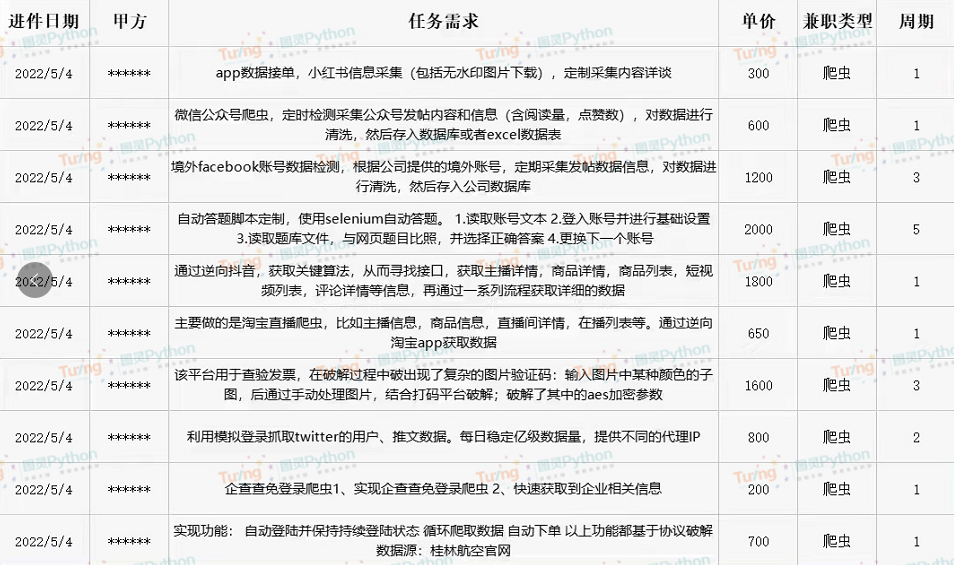
Task: Click the 2022/5/4 date in the 300 price row
Action: [x=44, y=74]
